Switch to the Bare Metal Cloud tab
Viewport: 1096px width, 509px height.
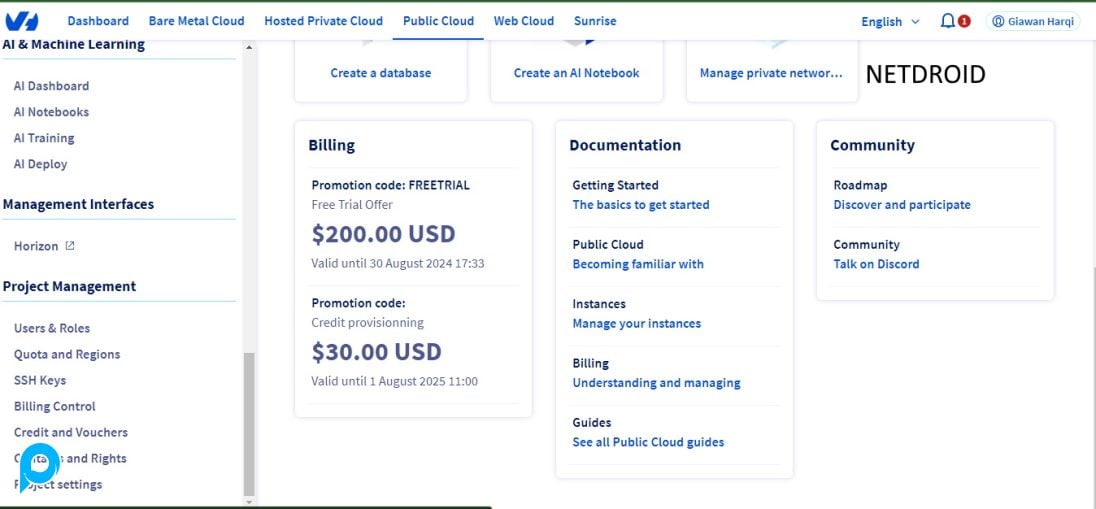196,21
